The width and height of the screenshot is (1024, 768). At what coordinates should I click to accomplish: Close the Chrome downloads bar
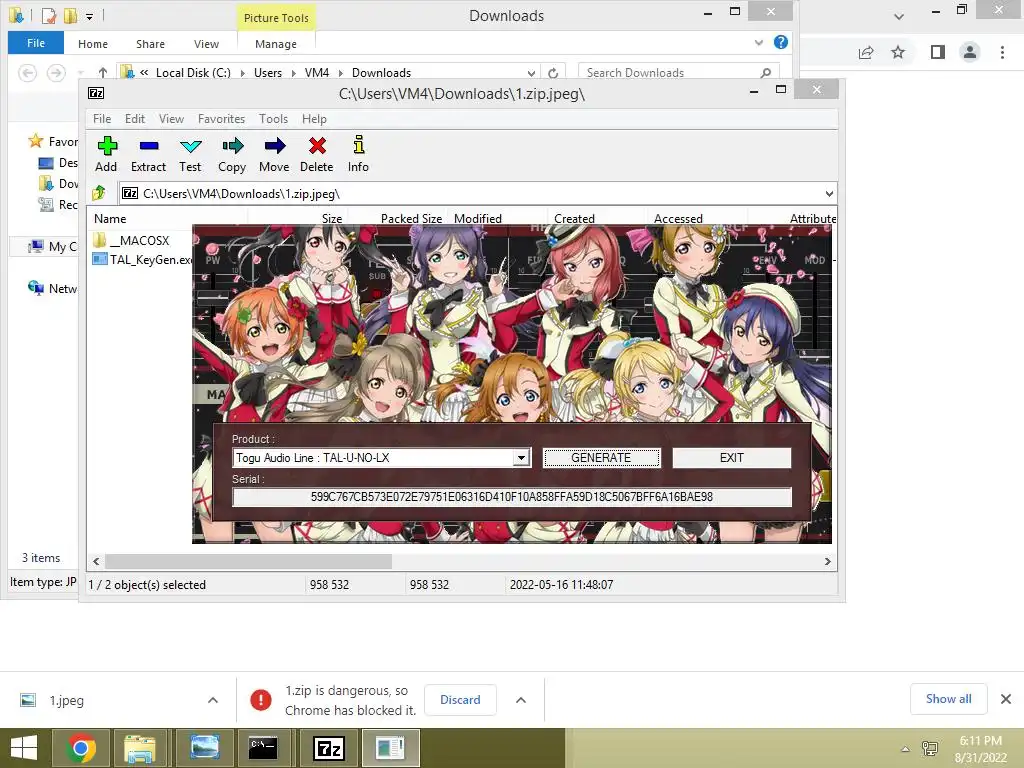[x=1006, y=699]
